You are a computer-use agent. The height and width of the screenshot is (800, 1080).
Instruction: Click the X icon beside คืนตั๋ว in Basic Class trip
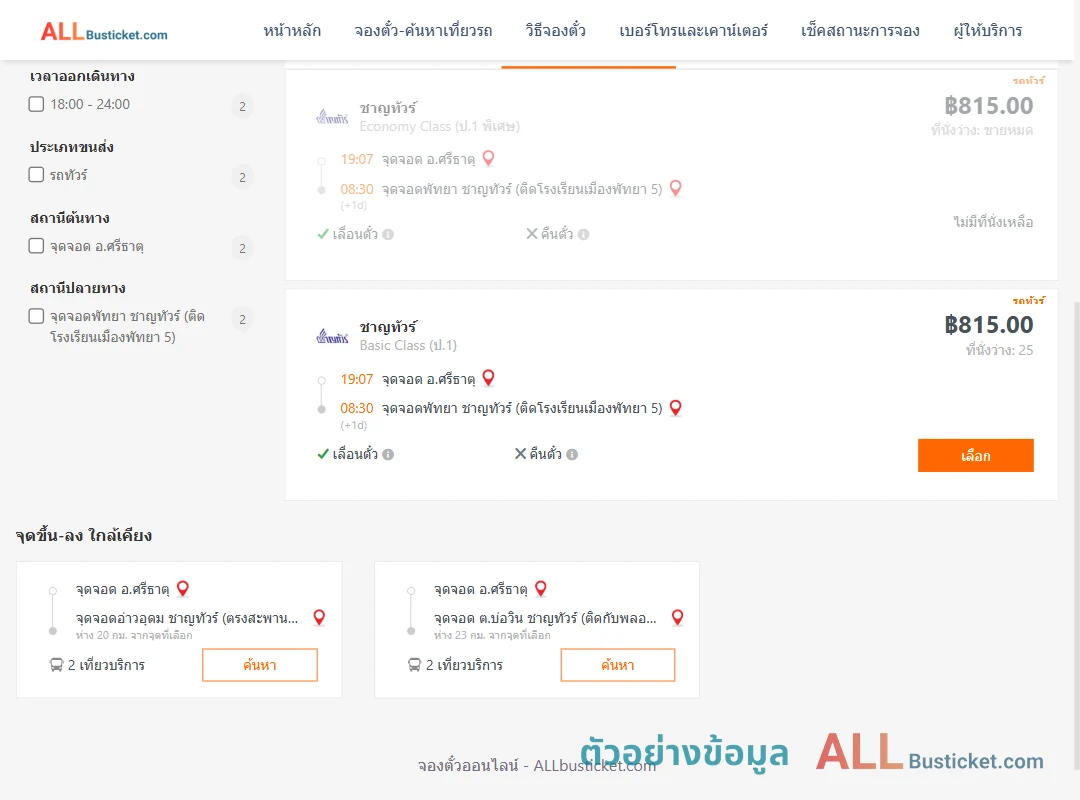click(x=521, y=453)
